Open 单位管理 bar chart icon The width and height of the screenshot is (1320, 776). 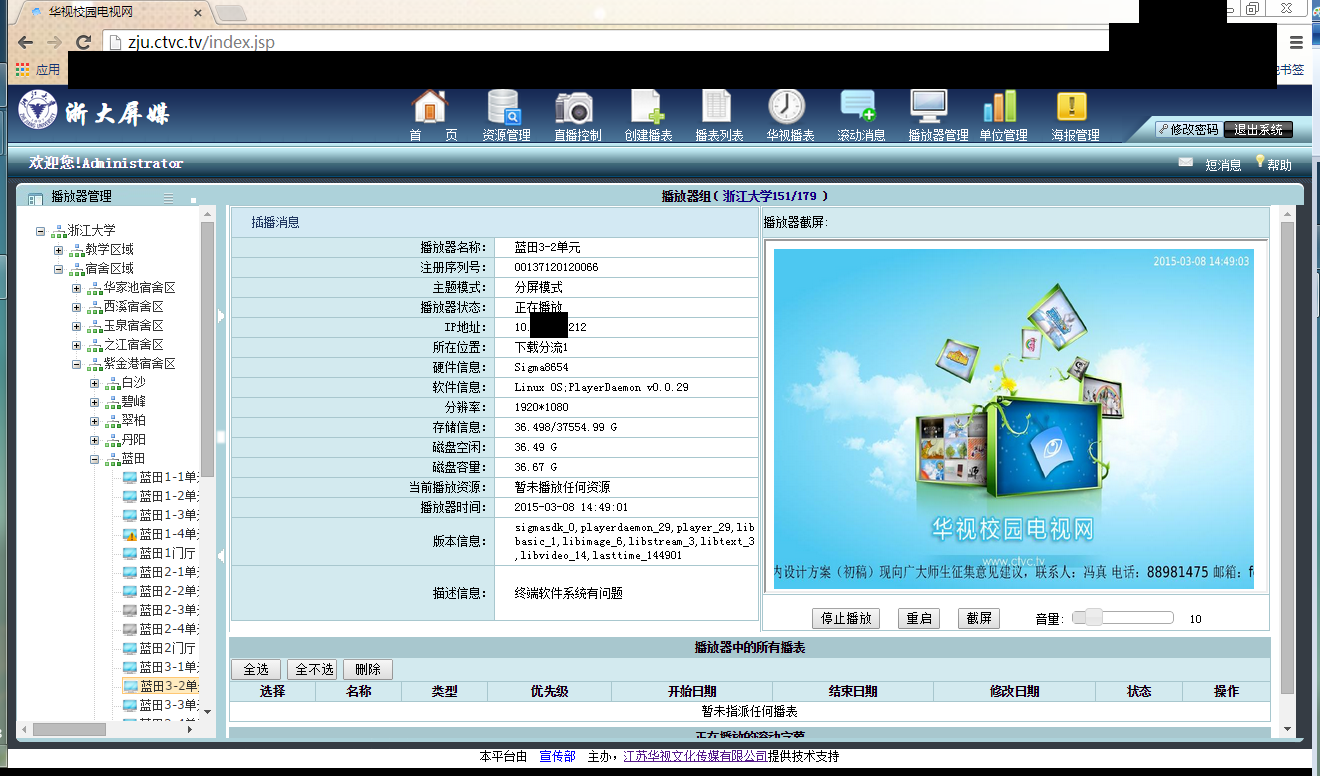pos(1000,107)
